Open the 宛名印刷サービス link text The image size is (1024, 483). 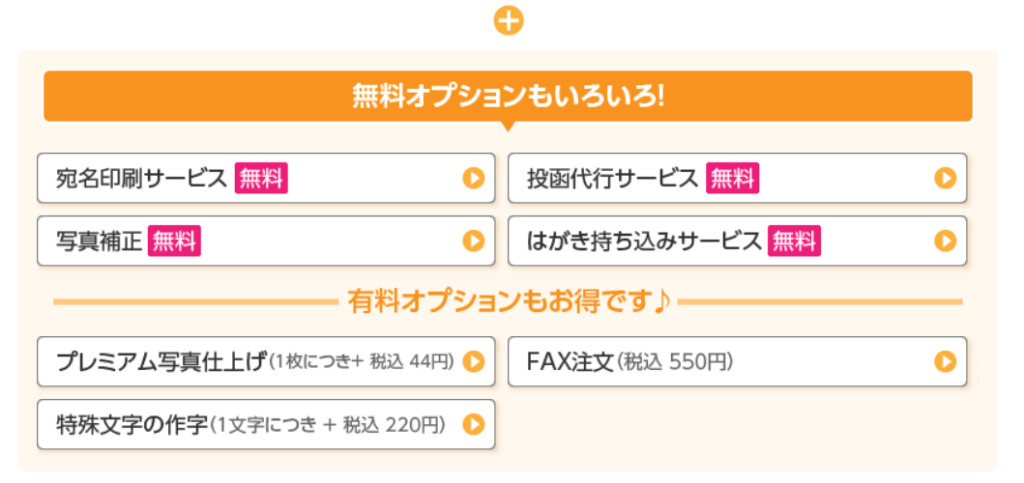click(142, 178)
